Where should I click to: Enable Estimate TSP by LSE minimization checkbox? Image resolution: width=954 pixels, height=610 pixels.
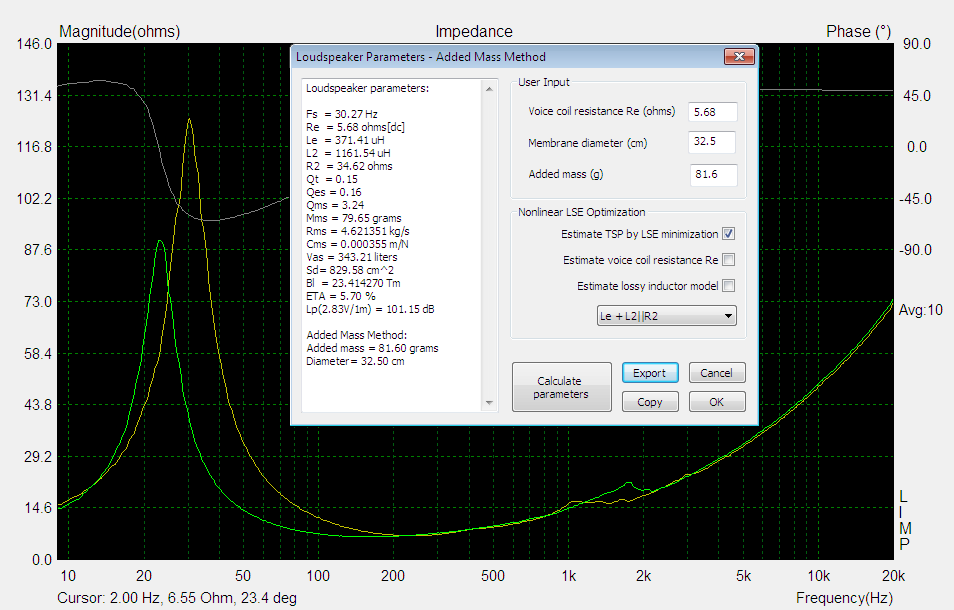point(728,234)
